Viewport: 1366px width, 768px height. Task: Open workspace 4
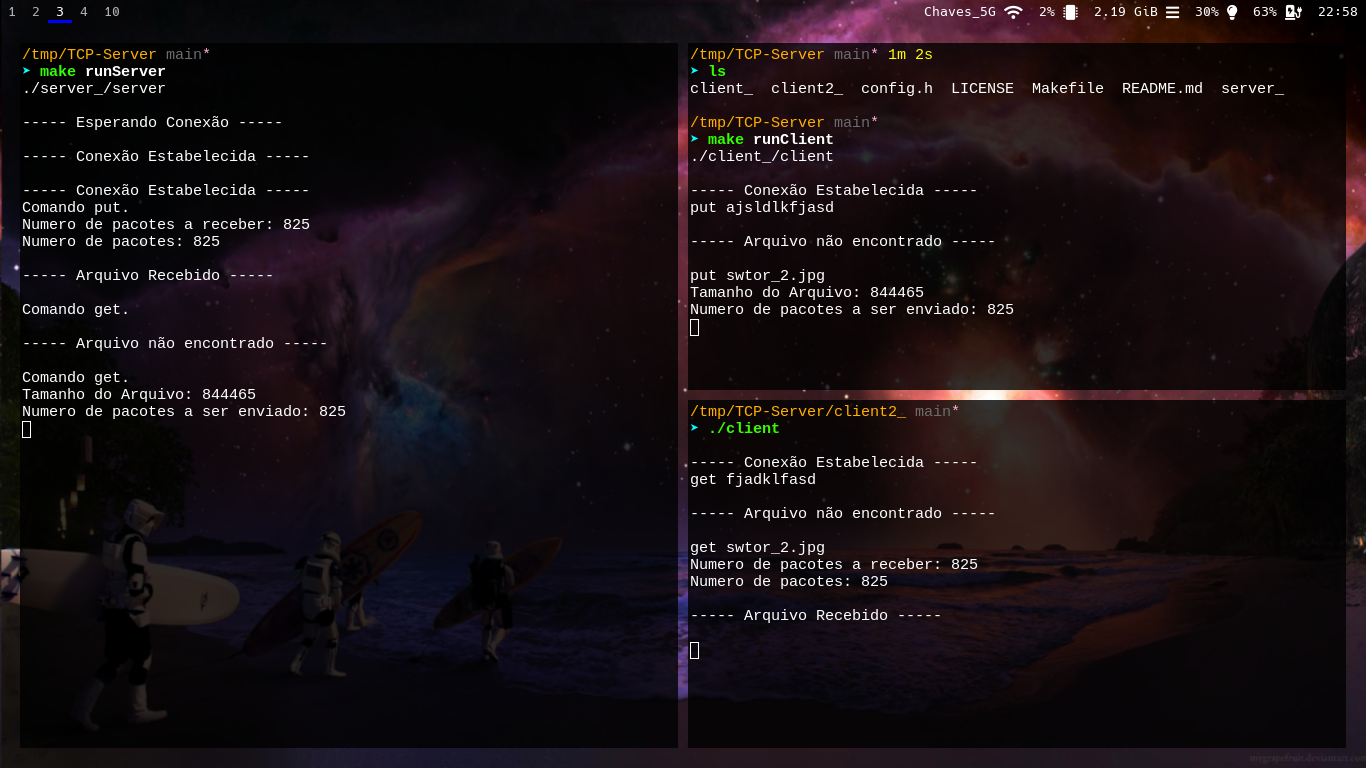click(84, 12)
